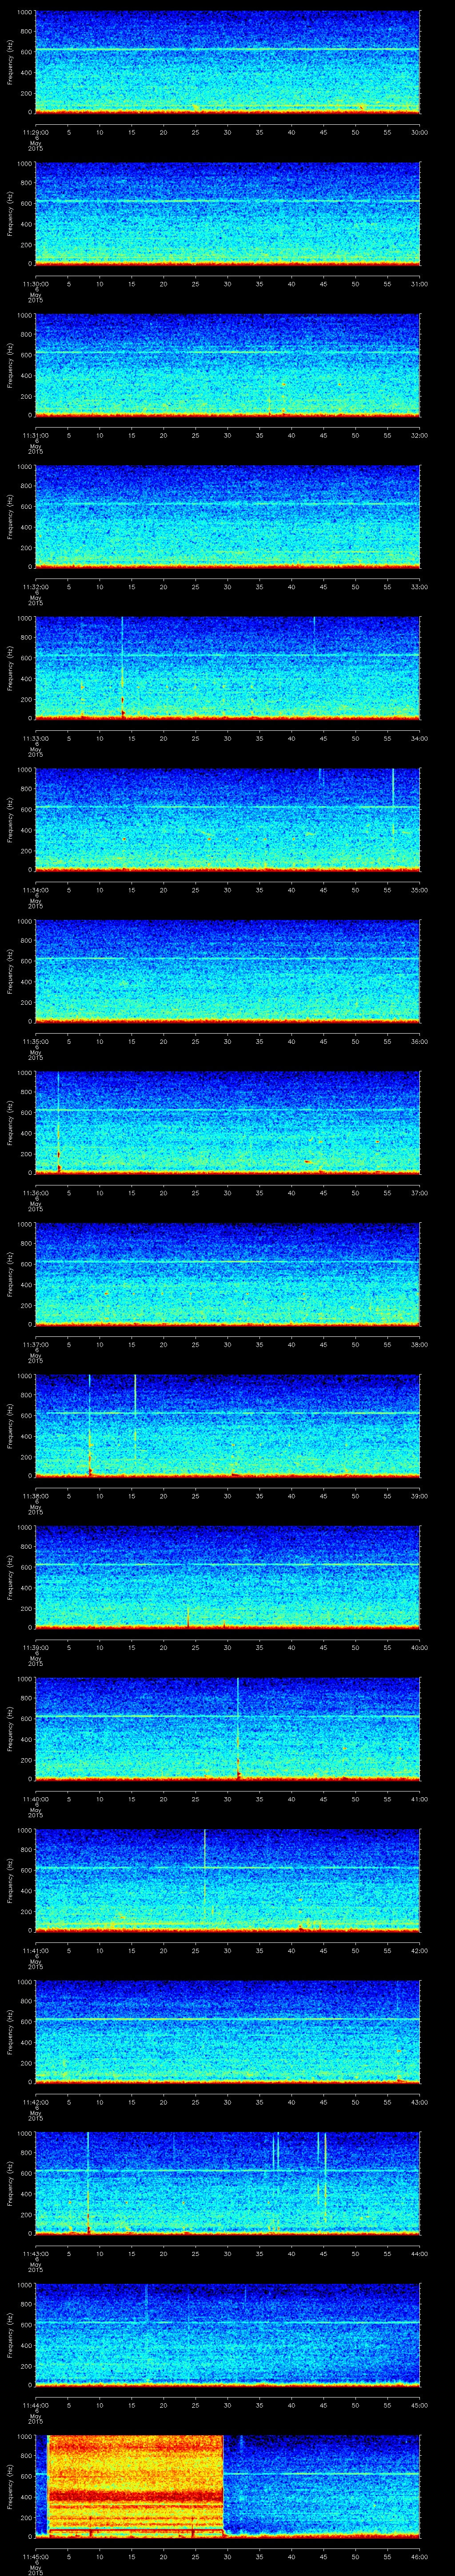Select the spectrogram panel beginning at 11:44:00
Screen dimensions: 455x2576
tap(227, 2335)
